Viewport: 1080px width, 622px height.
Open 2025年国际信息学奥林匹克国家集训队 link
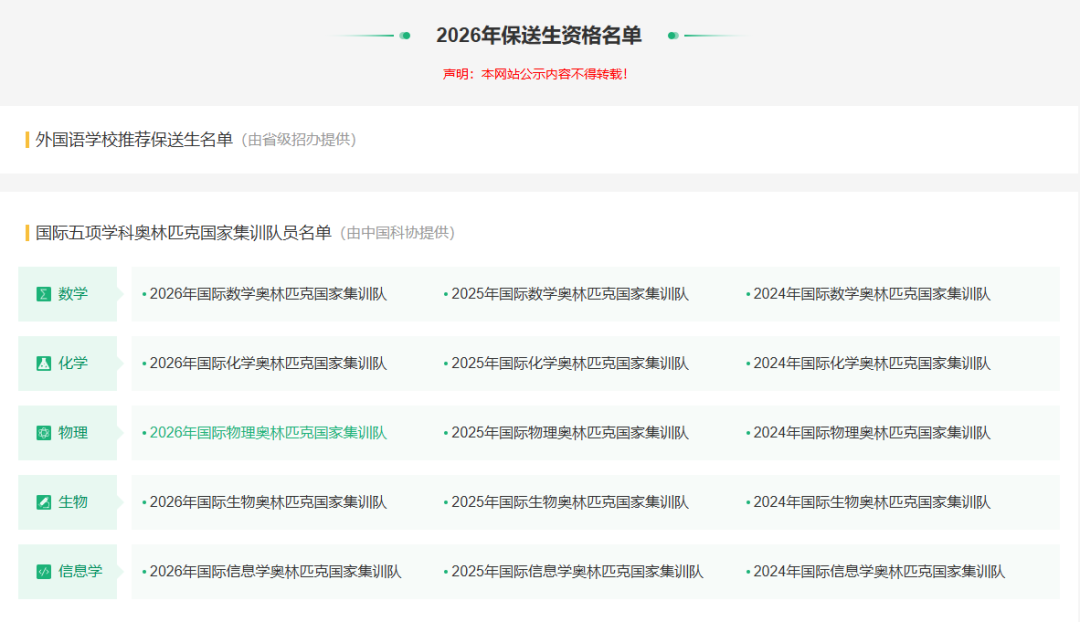(x=577, y=572)
